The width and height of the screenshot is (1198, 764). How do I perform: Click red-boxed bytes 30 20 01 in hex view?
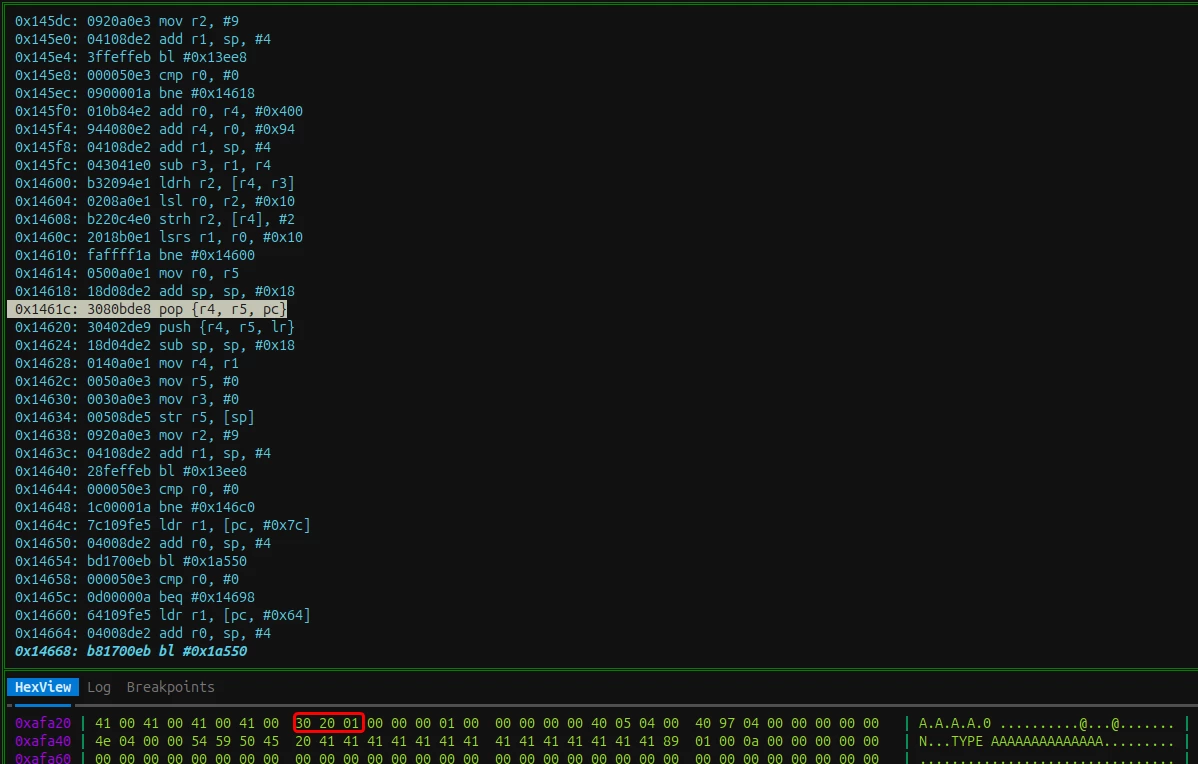pos(328,723)
